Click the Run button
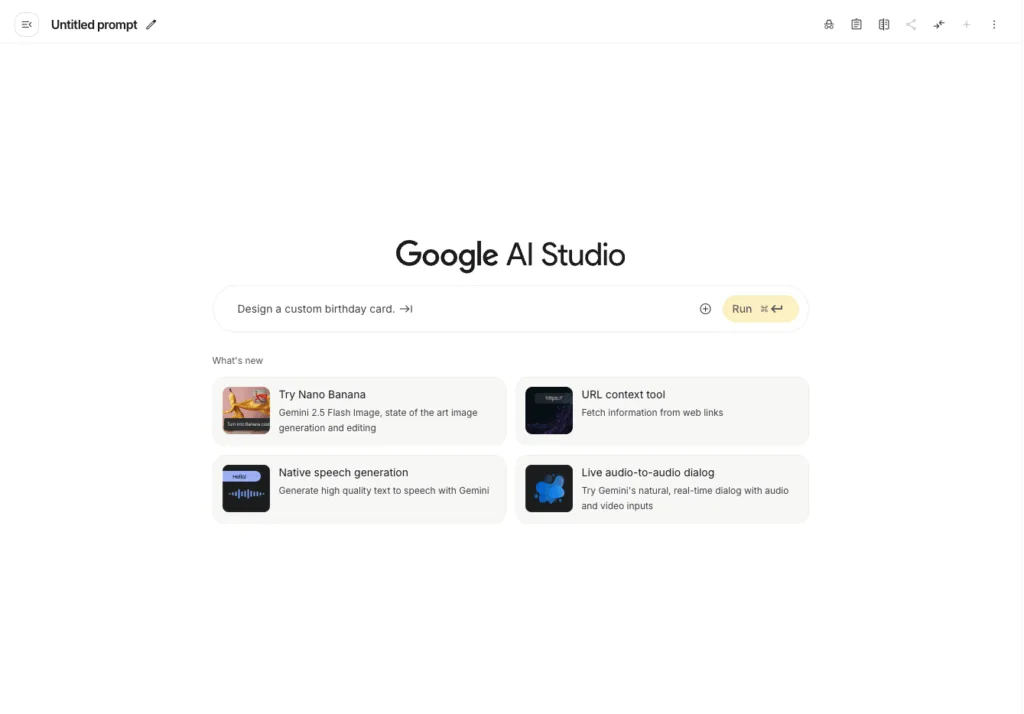The height and width of the screenshot is (714, 1024). pyautogui.click(x=760, y=309)
